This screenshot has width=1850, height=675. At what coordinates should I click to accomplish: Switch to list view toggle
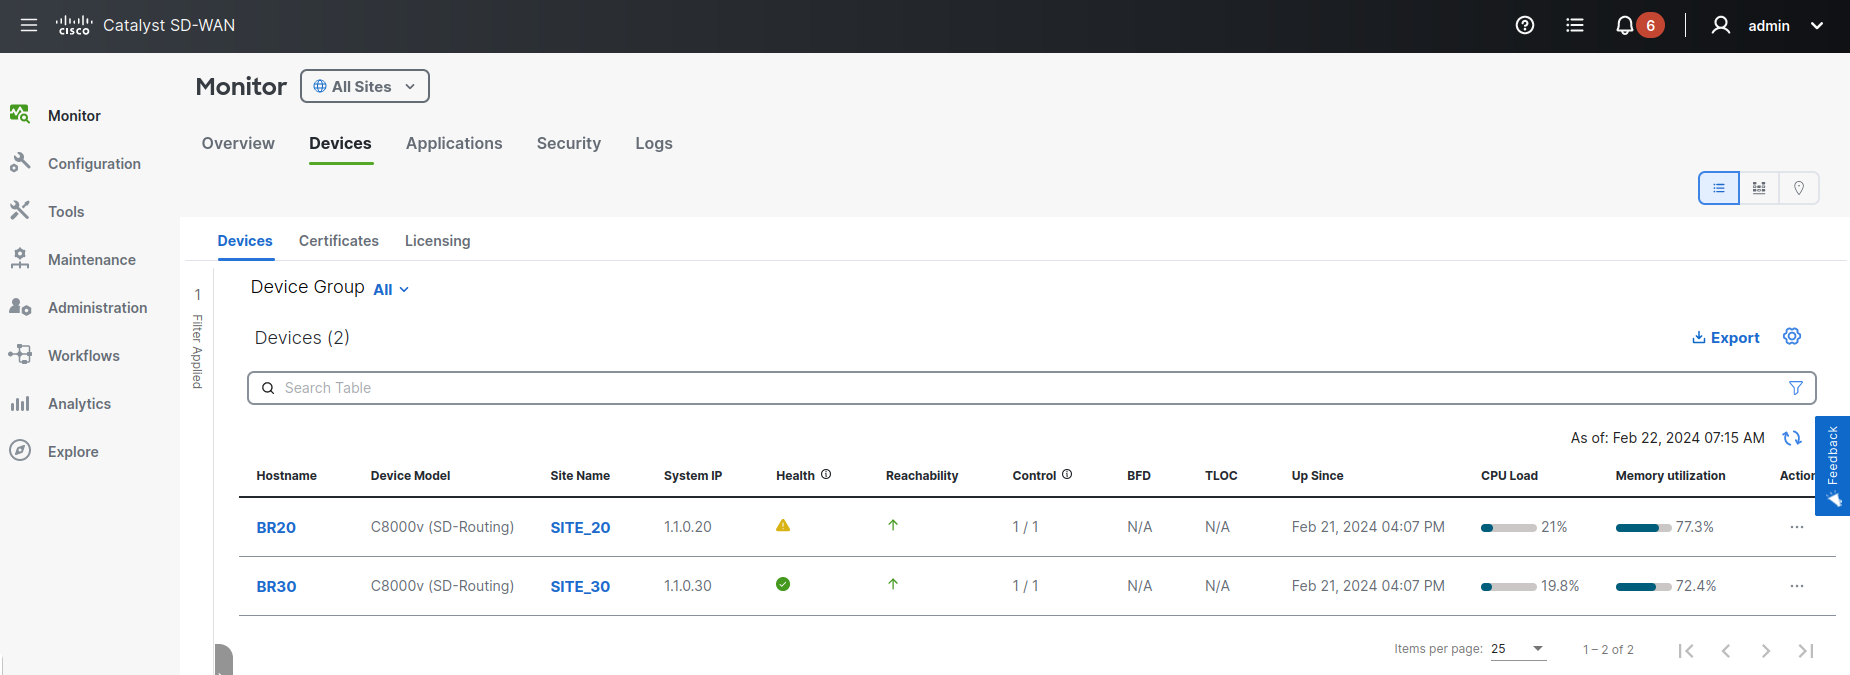pyautogui.click(x=1718, y=188)
